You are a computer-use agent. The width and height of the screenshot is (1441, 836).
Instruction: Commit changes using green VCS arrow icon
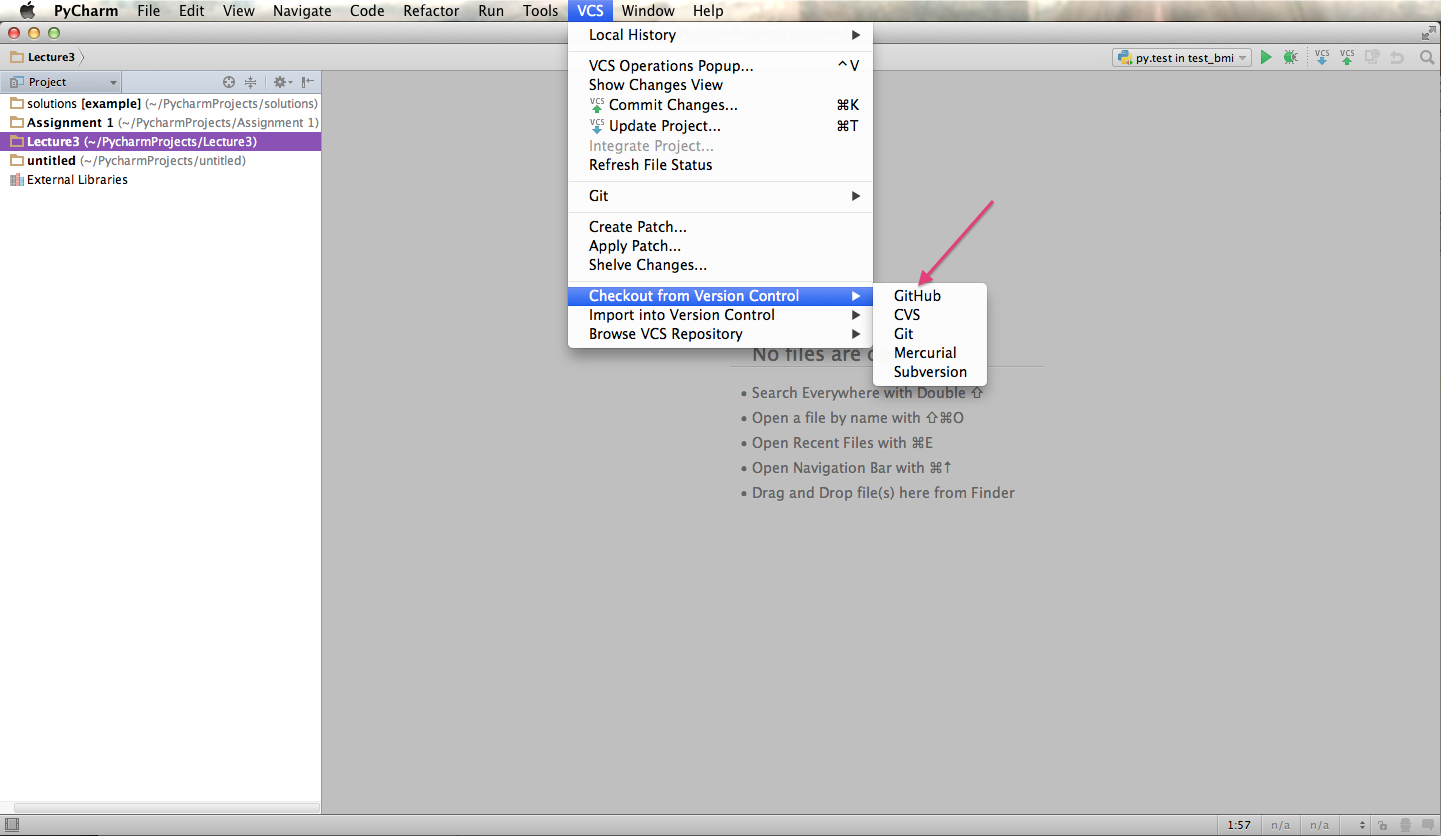[1347, 58]
